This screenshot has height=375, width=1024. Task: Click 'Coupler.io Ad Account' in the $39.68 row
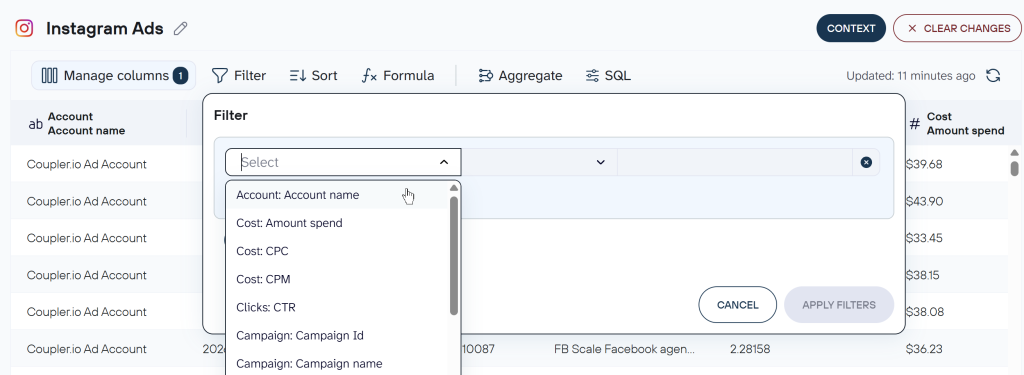pos(87,164)
